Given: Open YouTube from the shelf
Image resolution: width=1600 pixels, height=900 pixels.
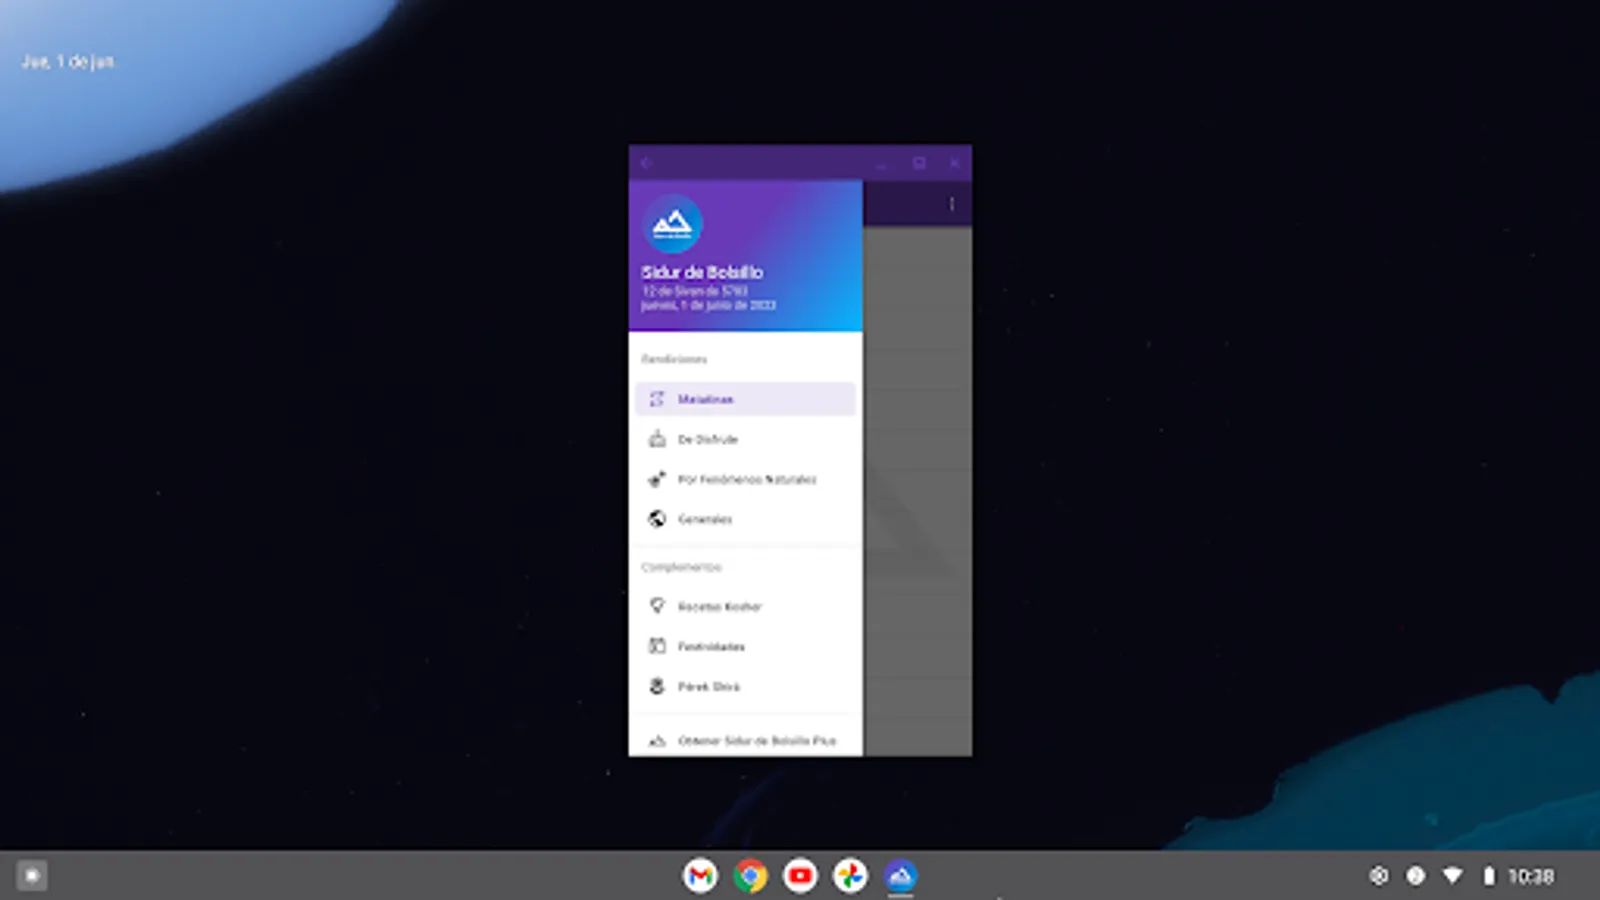Looking at the screenshot, I should (x=800, y=876).
